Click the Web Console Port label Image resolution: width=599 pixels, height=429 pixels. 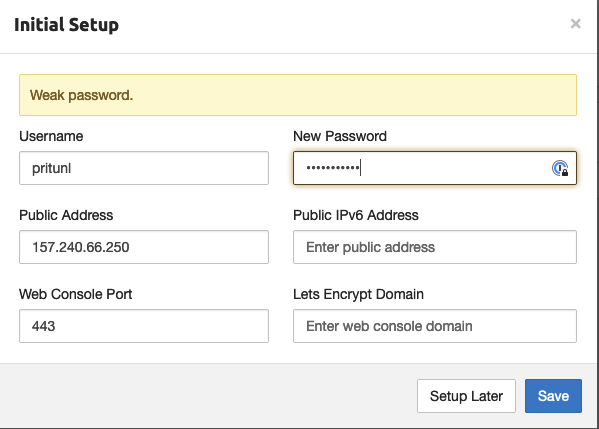coord(76,294)
